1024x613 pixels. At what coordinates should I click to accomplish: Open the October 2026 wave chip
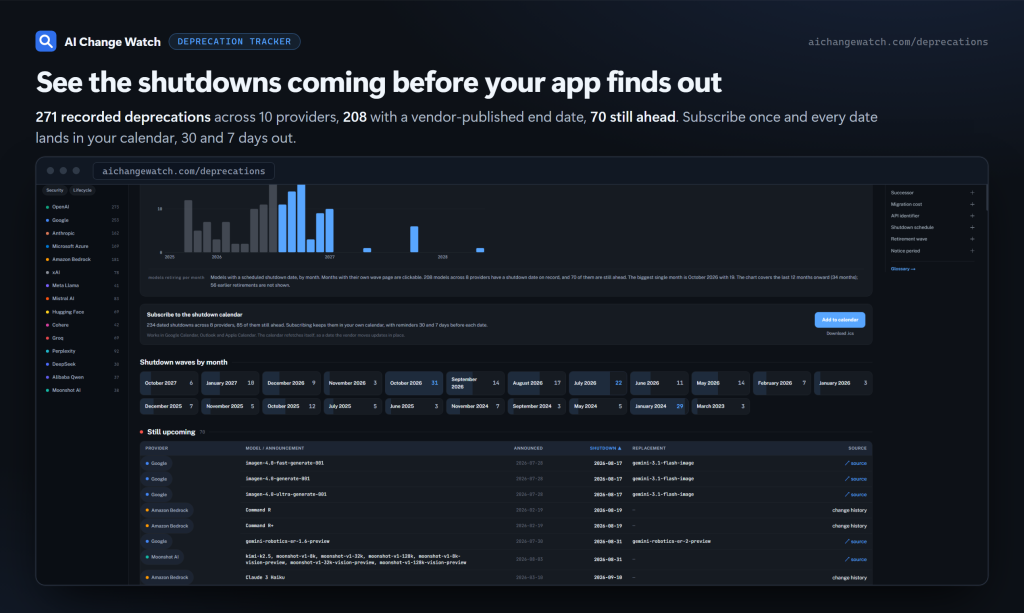click(414, 383)
